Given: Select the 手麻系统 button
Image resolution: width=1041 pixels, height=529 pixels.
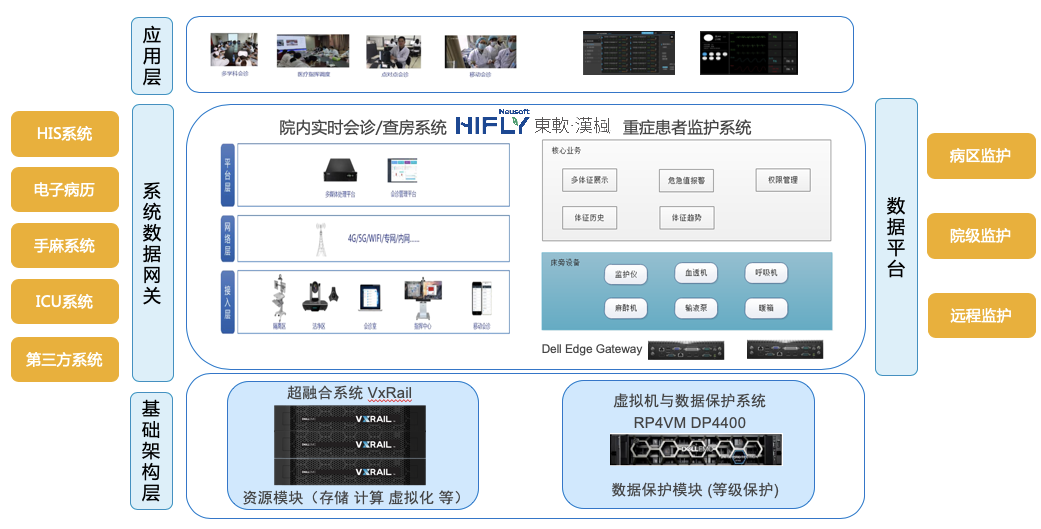Looking at the screenshot, I should click(x=65, y=246).
